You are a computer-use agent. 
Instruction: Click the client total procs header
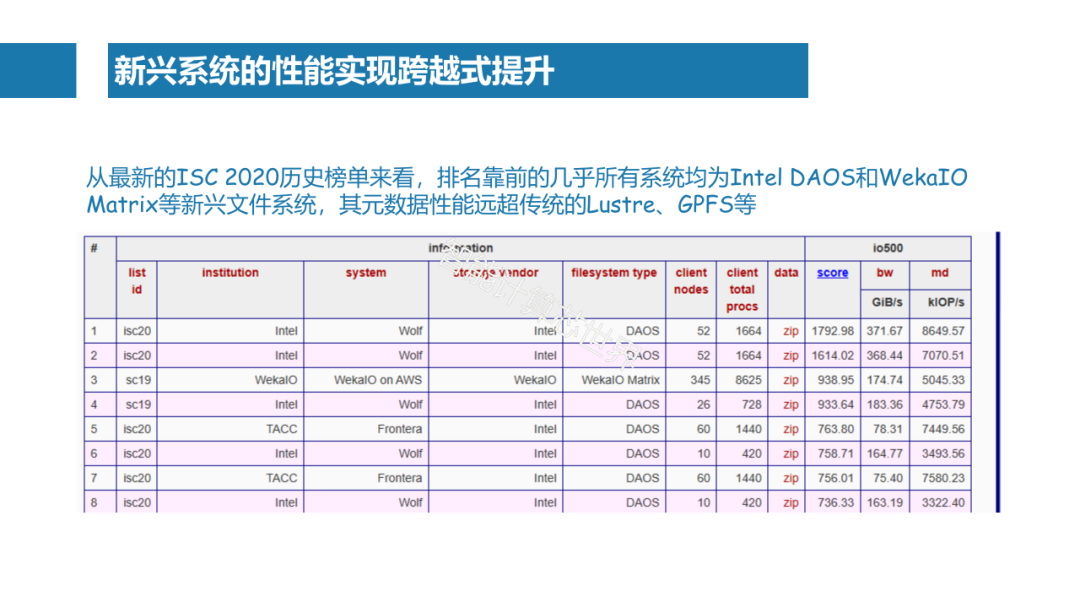tap(742, 289)
